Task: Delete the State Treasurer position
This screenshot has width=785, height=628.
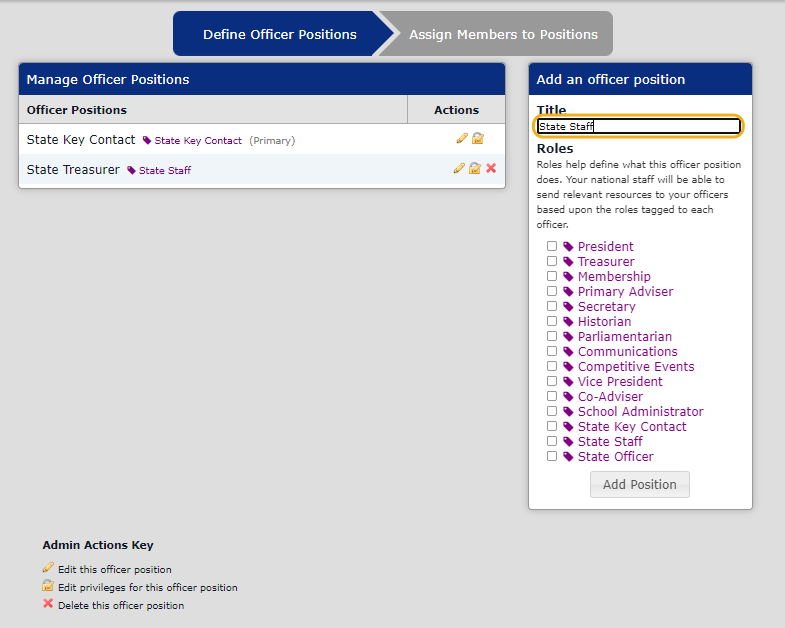Action: click(491, 168)
